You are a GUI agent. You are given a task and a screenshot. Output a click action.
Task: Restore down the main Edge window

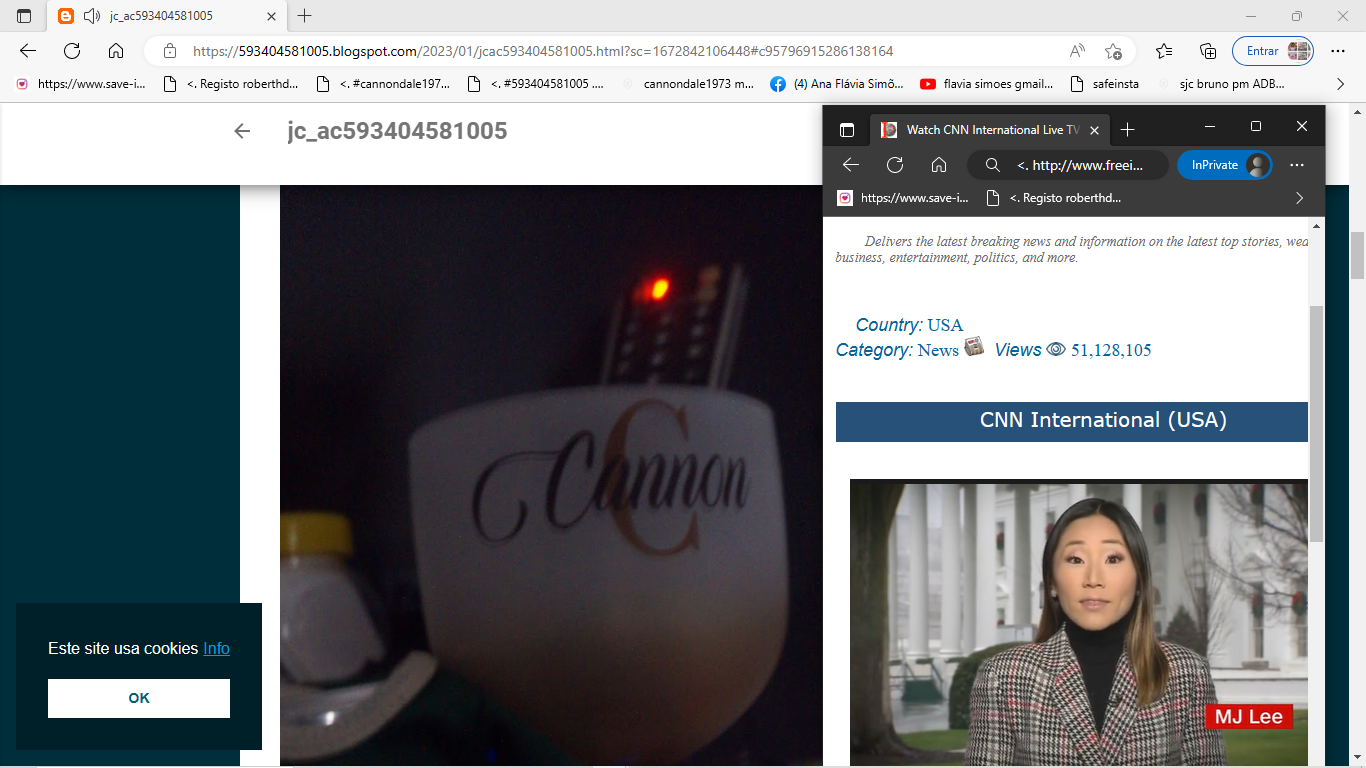(x=1296, y=16)
